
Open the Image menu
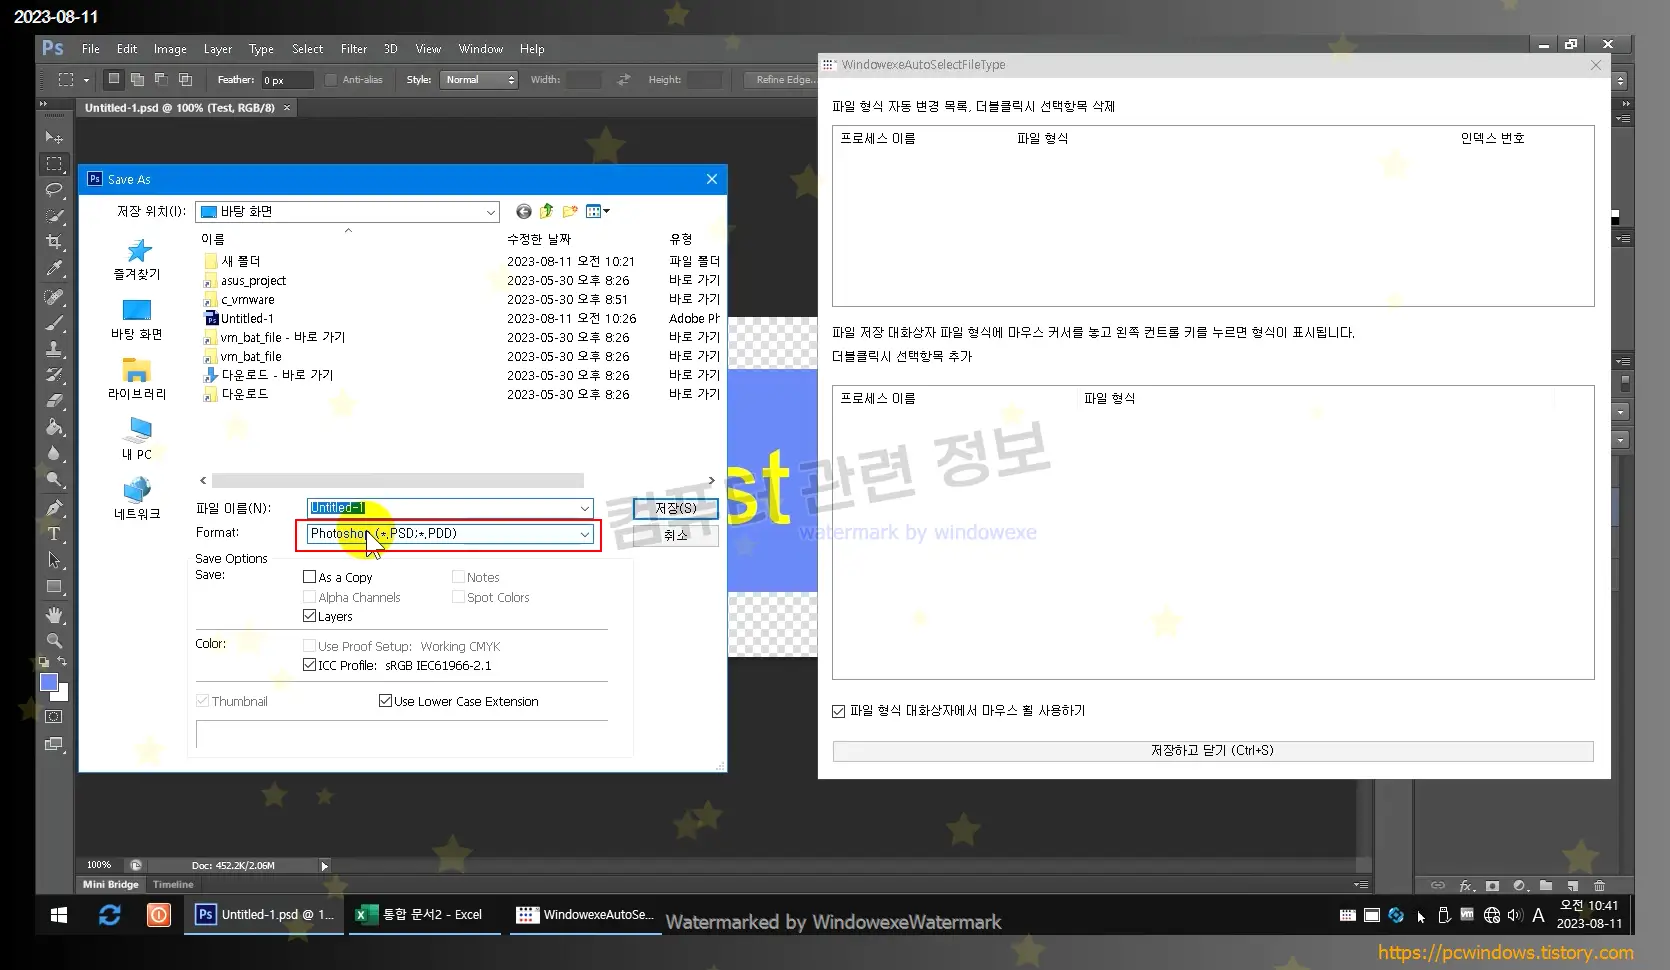pyautogui.click(x=170, y=49)
